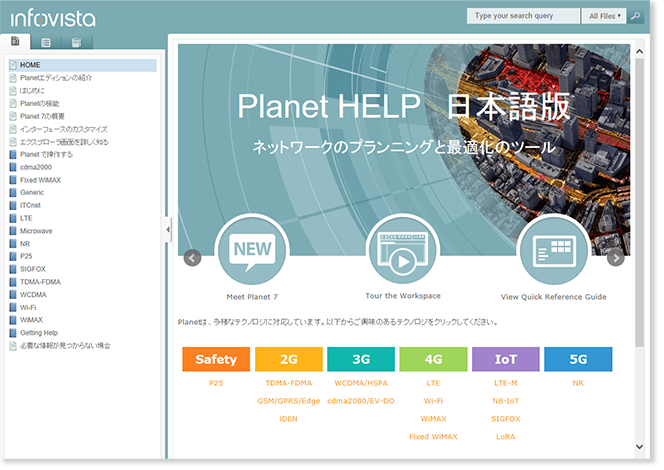664x470 pixels.
Task: Open the cdma2000/EV-DO link
Action: 361,401
